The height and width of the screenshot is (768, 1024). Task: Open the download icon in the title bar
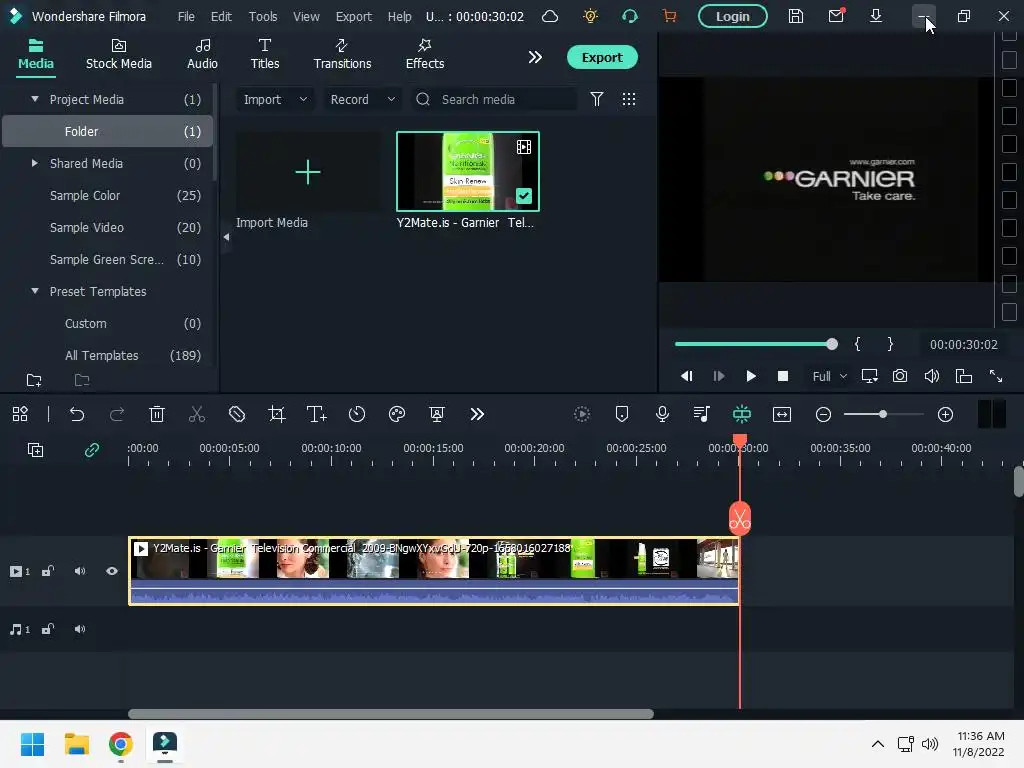coord(876,16)
